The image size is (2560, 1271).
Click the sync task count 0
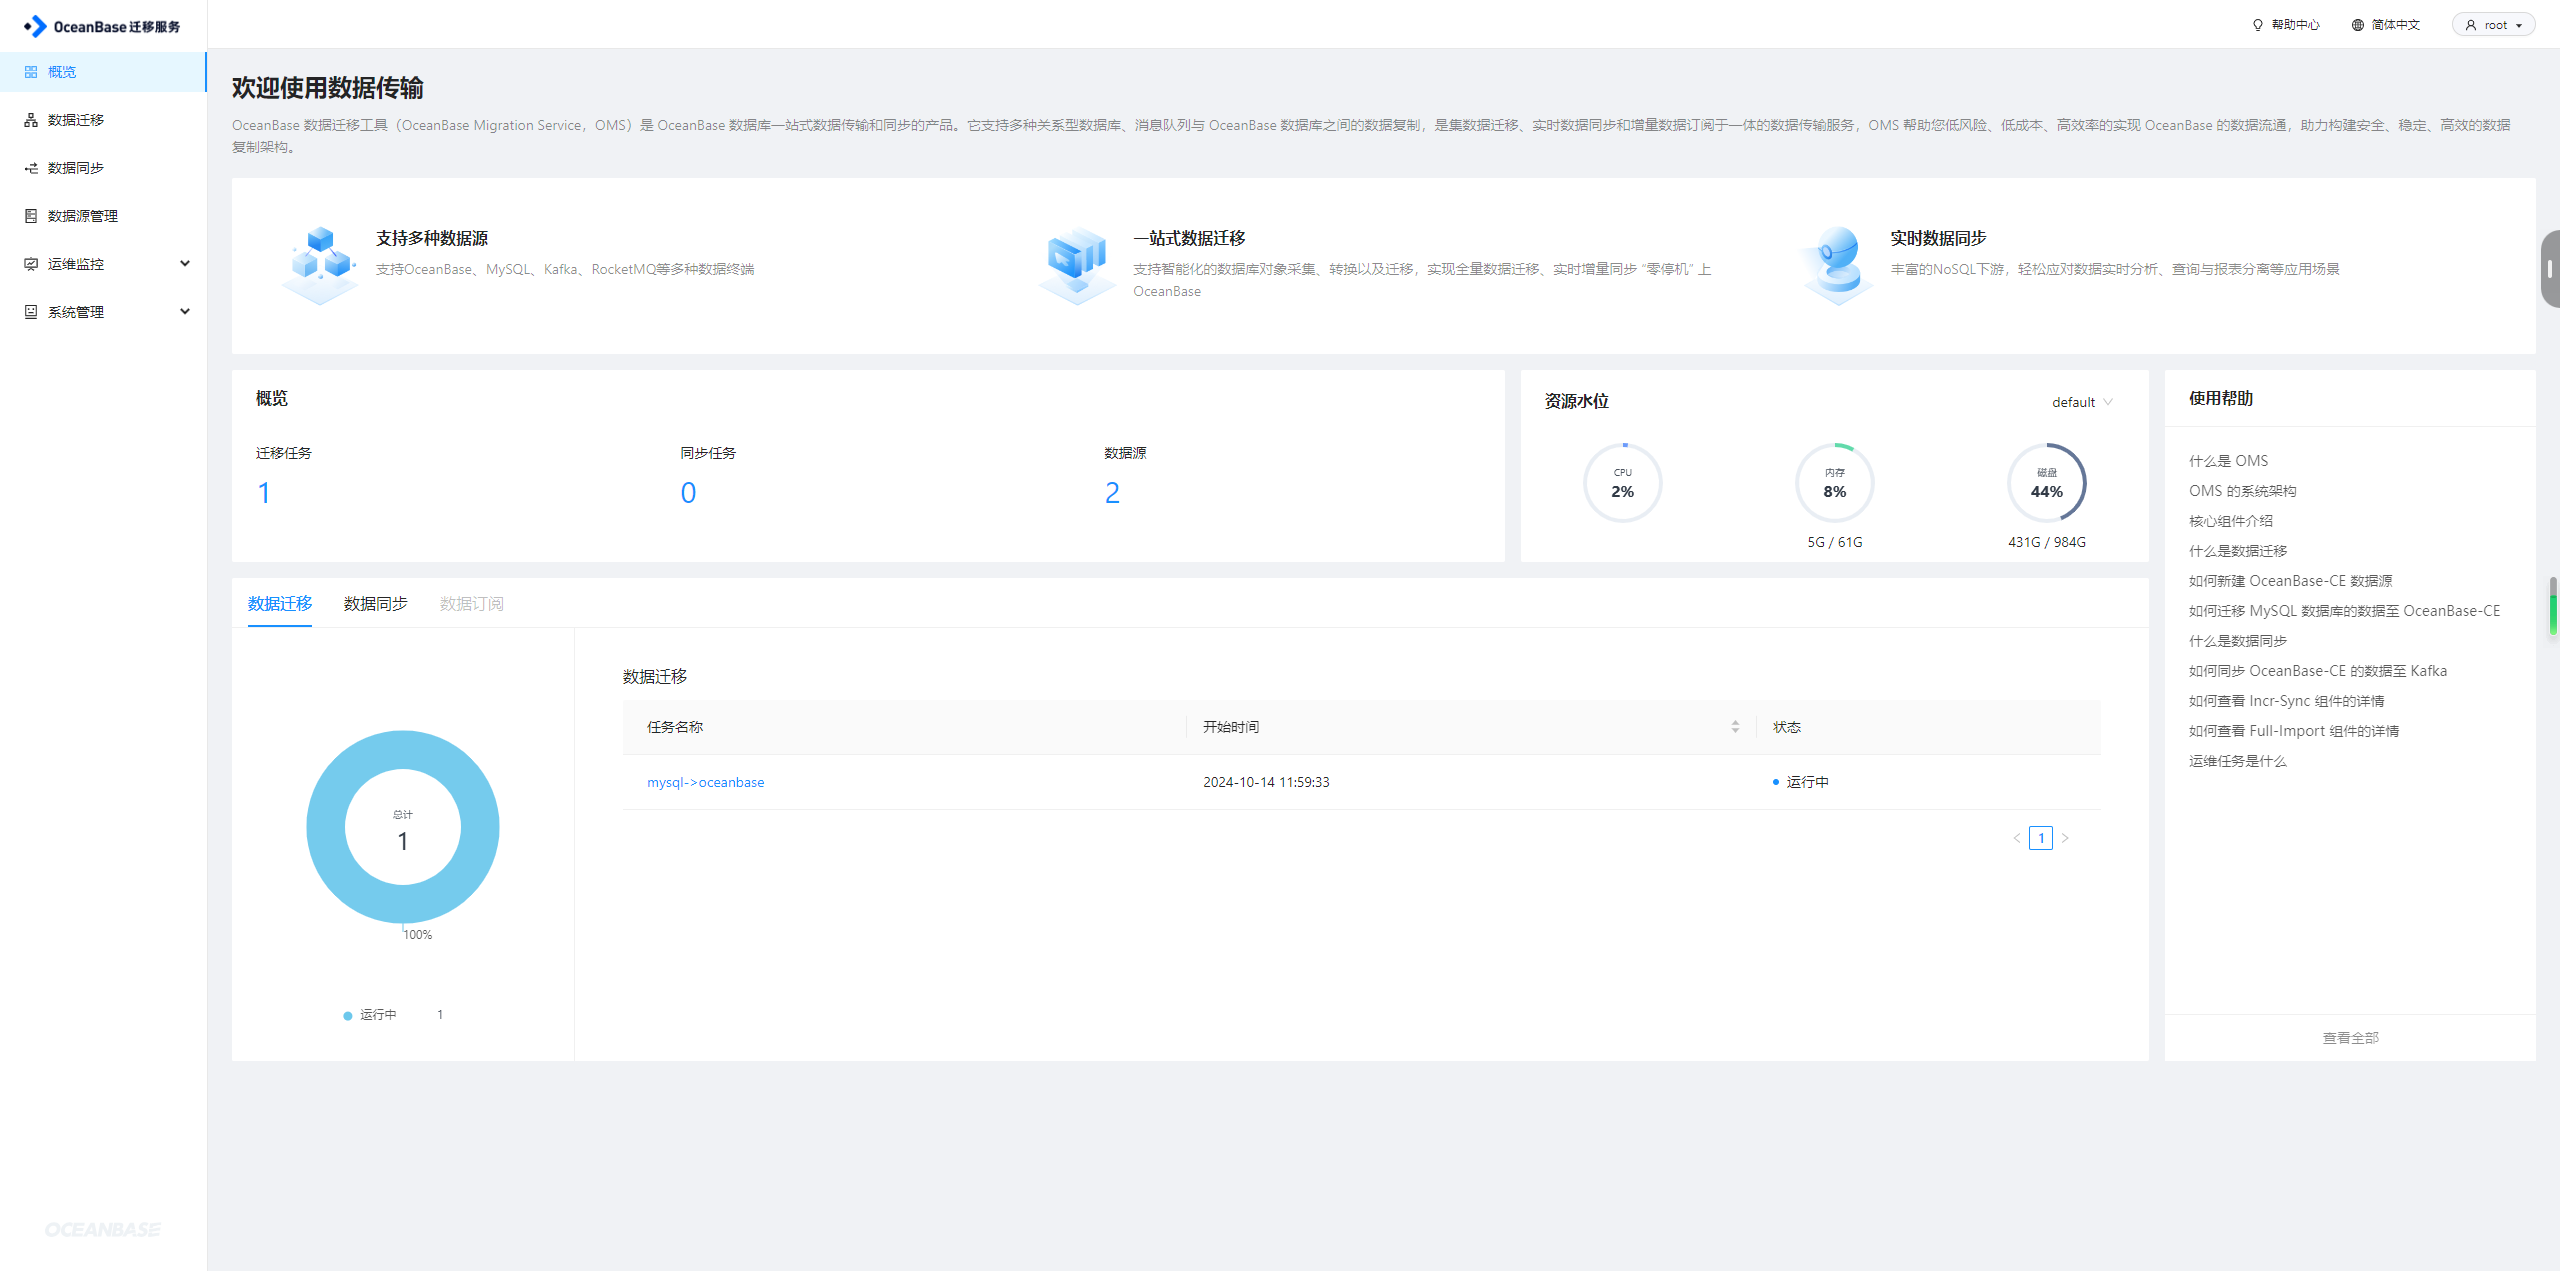(x=688, y=492)
